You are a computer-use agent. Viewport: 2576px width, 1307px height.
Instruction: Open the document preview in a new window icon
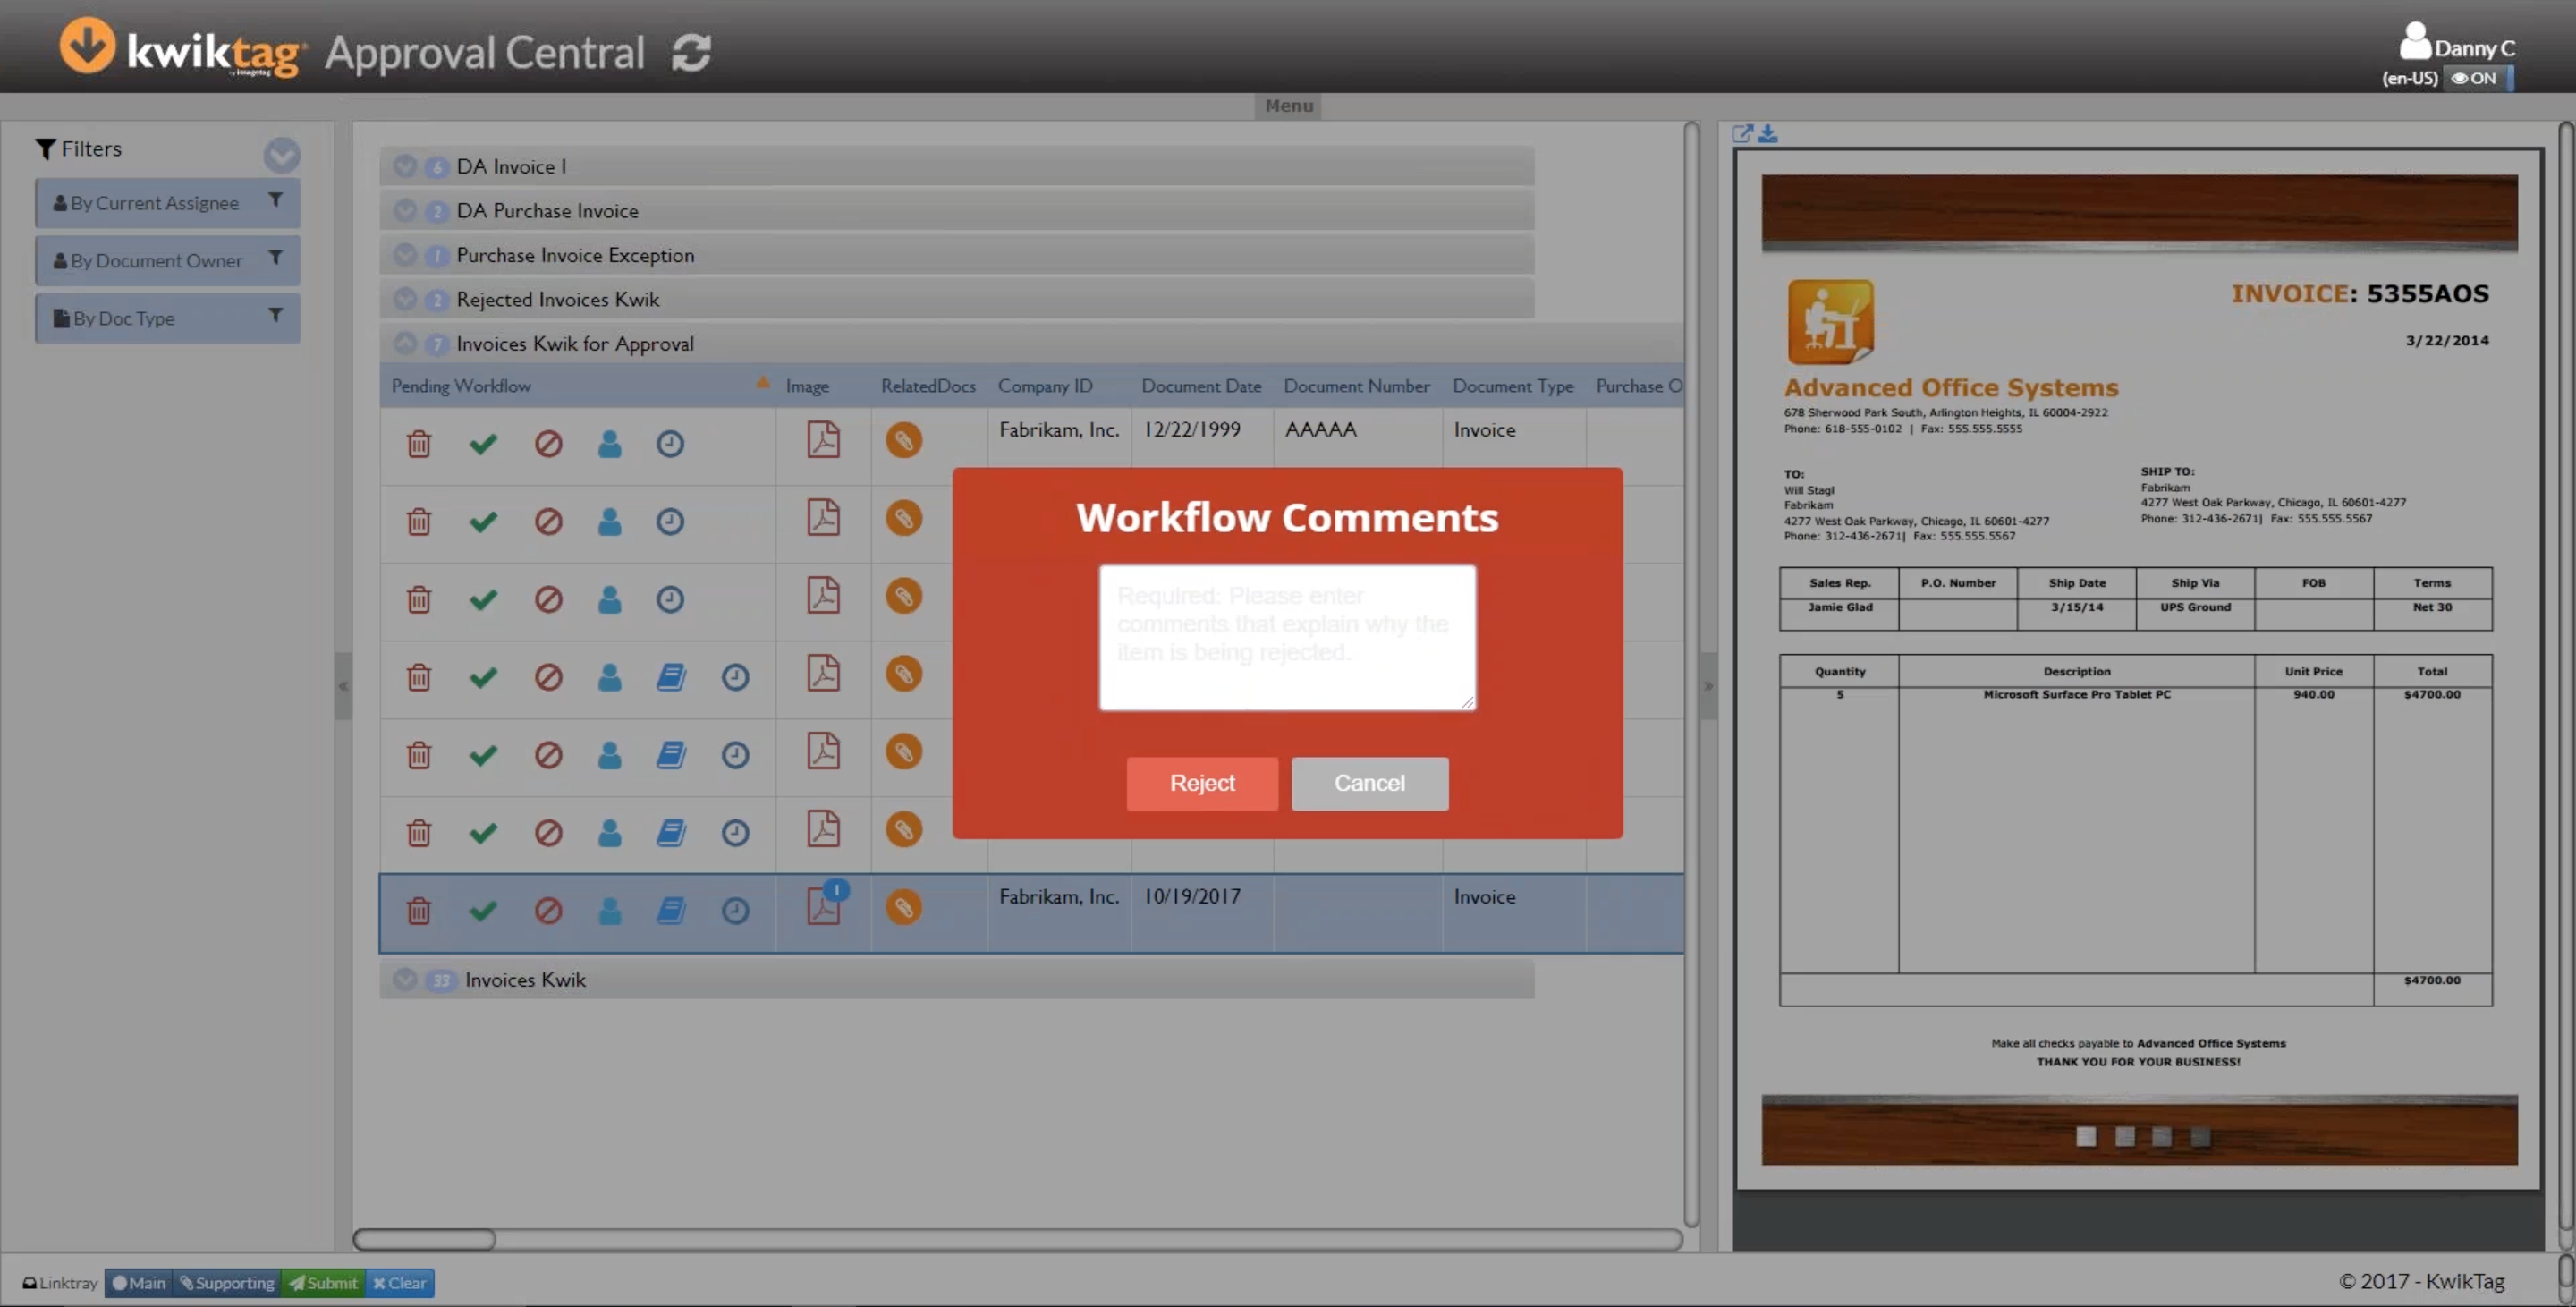coord(1742,134)
